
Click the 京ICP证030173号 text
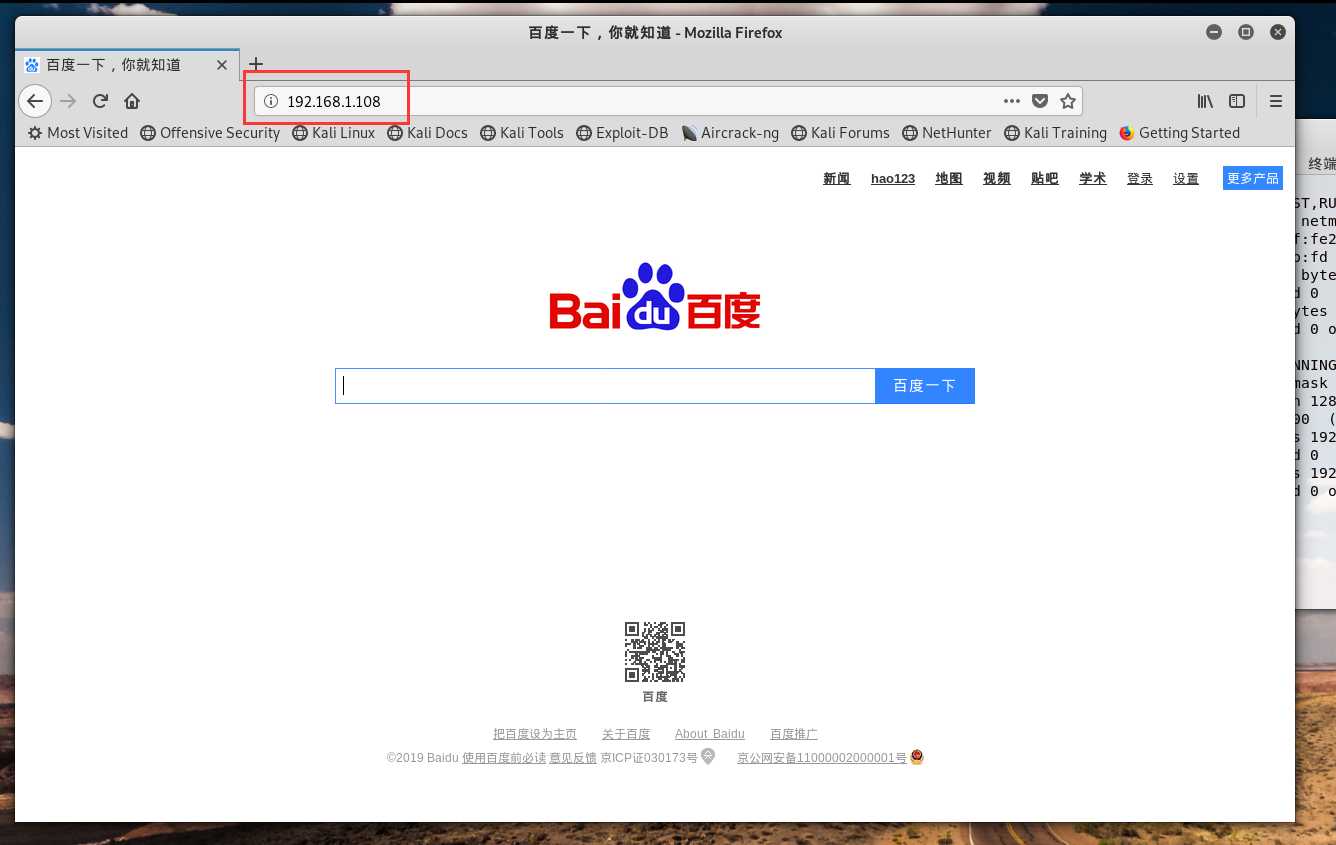click(649, 758)
